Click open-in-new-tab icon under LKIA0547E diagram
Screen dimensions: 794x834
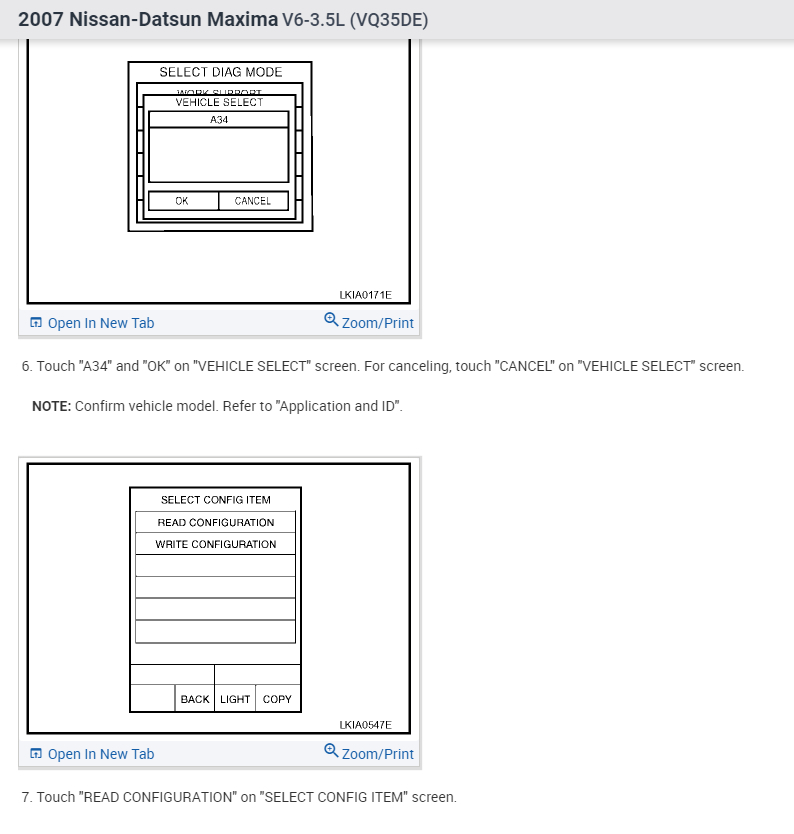click(36, 753)
